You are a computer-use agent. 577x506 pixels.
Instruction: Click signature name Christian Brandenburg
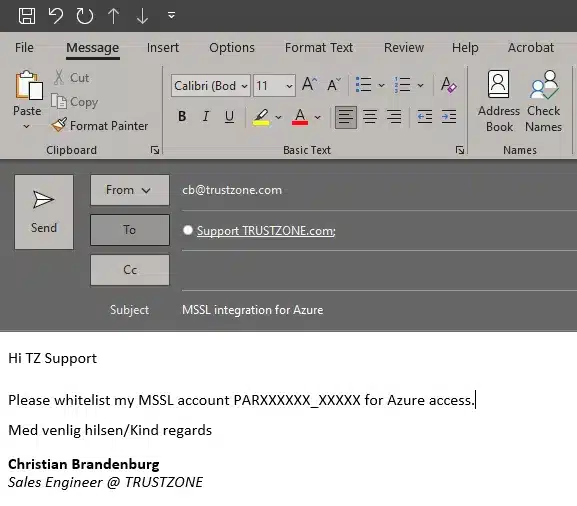click(x=84, y=464)
